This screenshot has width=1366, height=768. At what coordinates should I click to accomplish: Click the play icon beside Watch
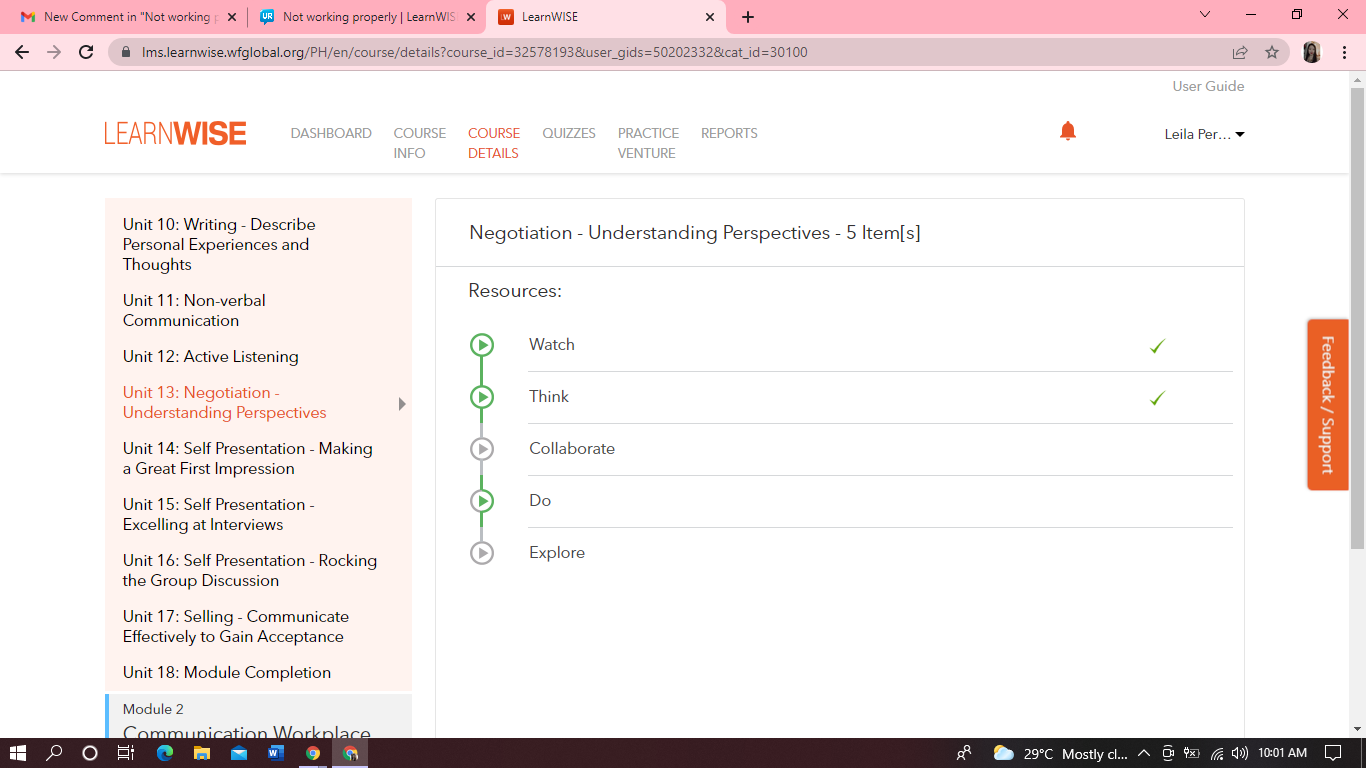[482, 345]
